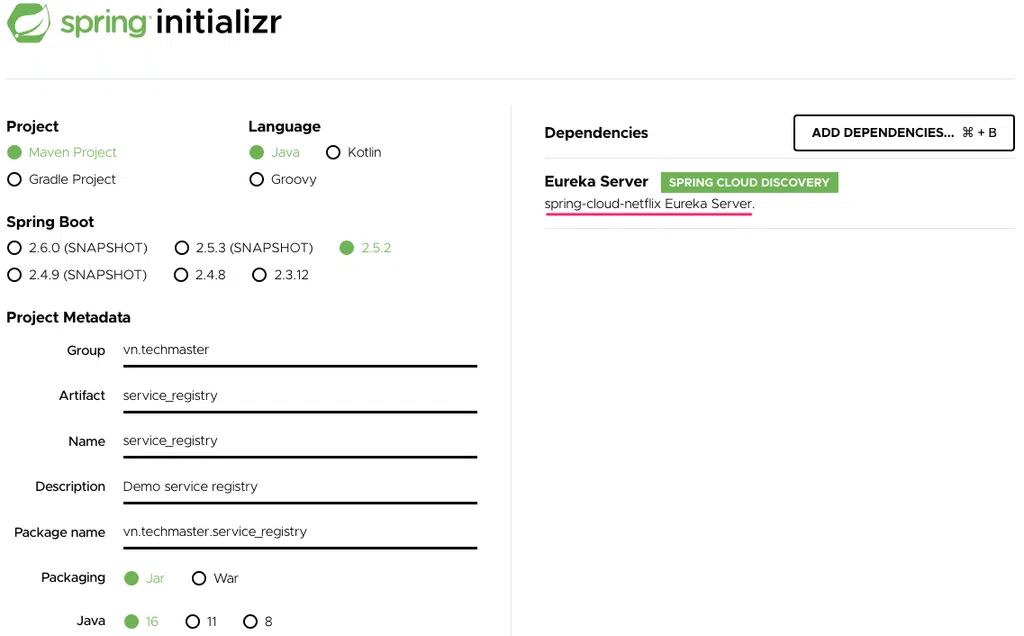Select Gradle Project option

click(x=15, y=180)
